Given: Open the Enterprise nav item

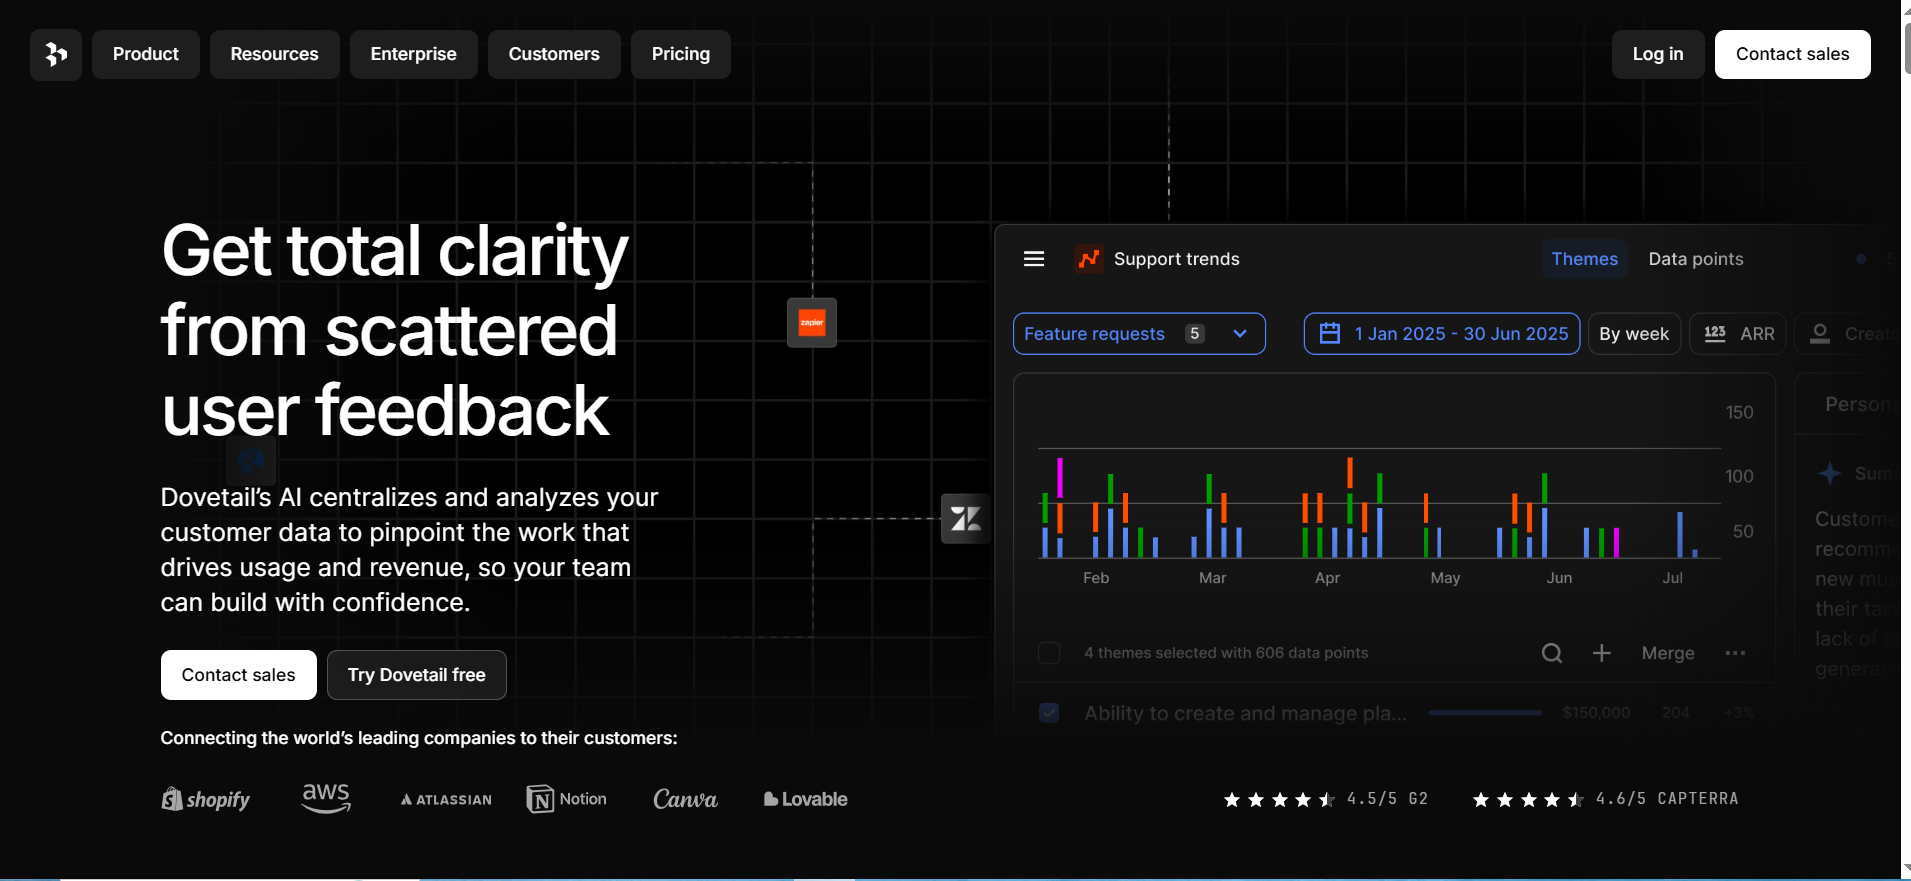Looking at the screenshot, I should pyautogui.click(x=414, y=54).
